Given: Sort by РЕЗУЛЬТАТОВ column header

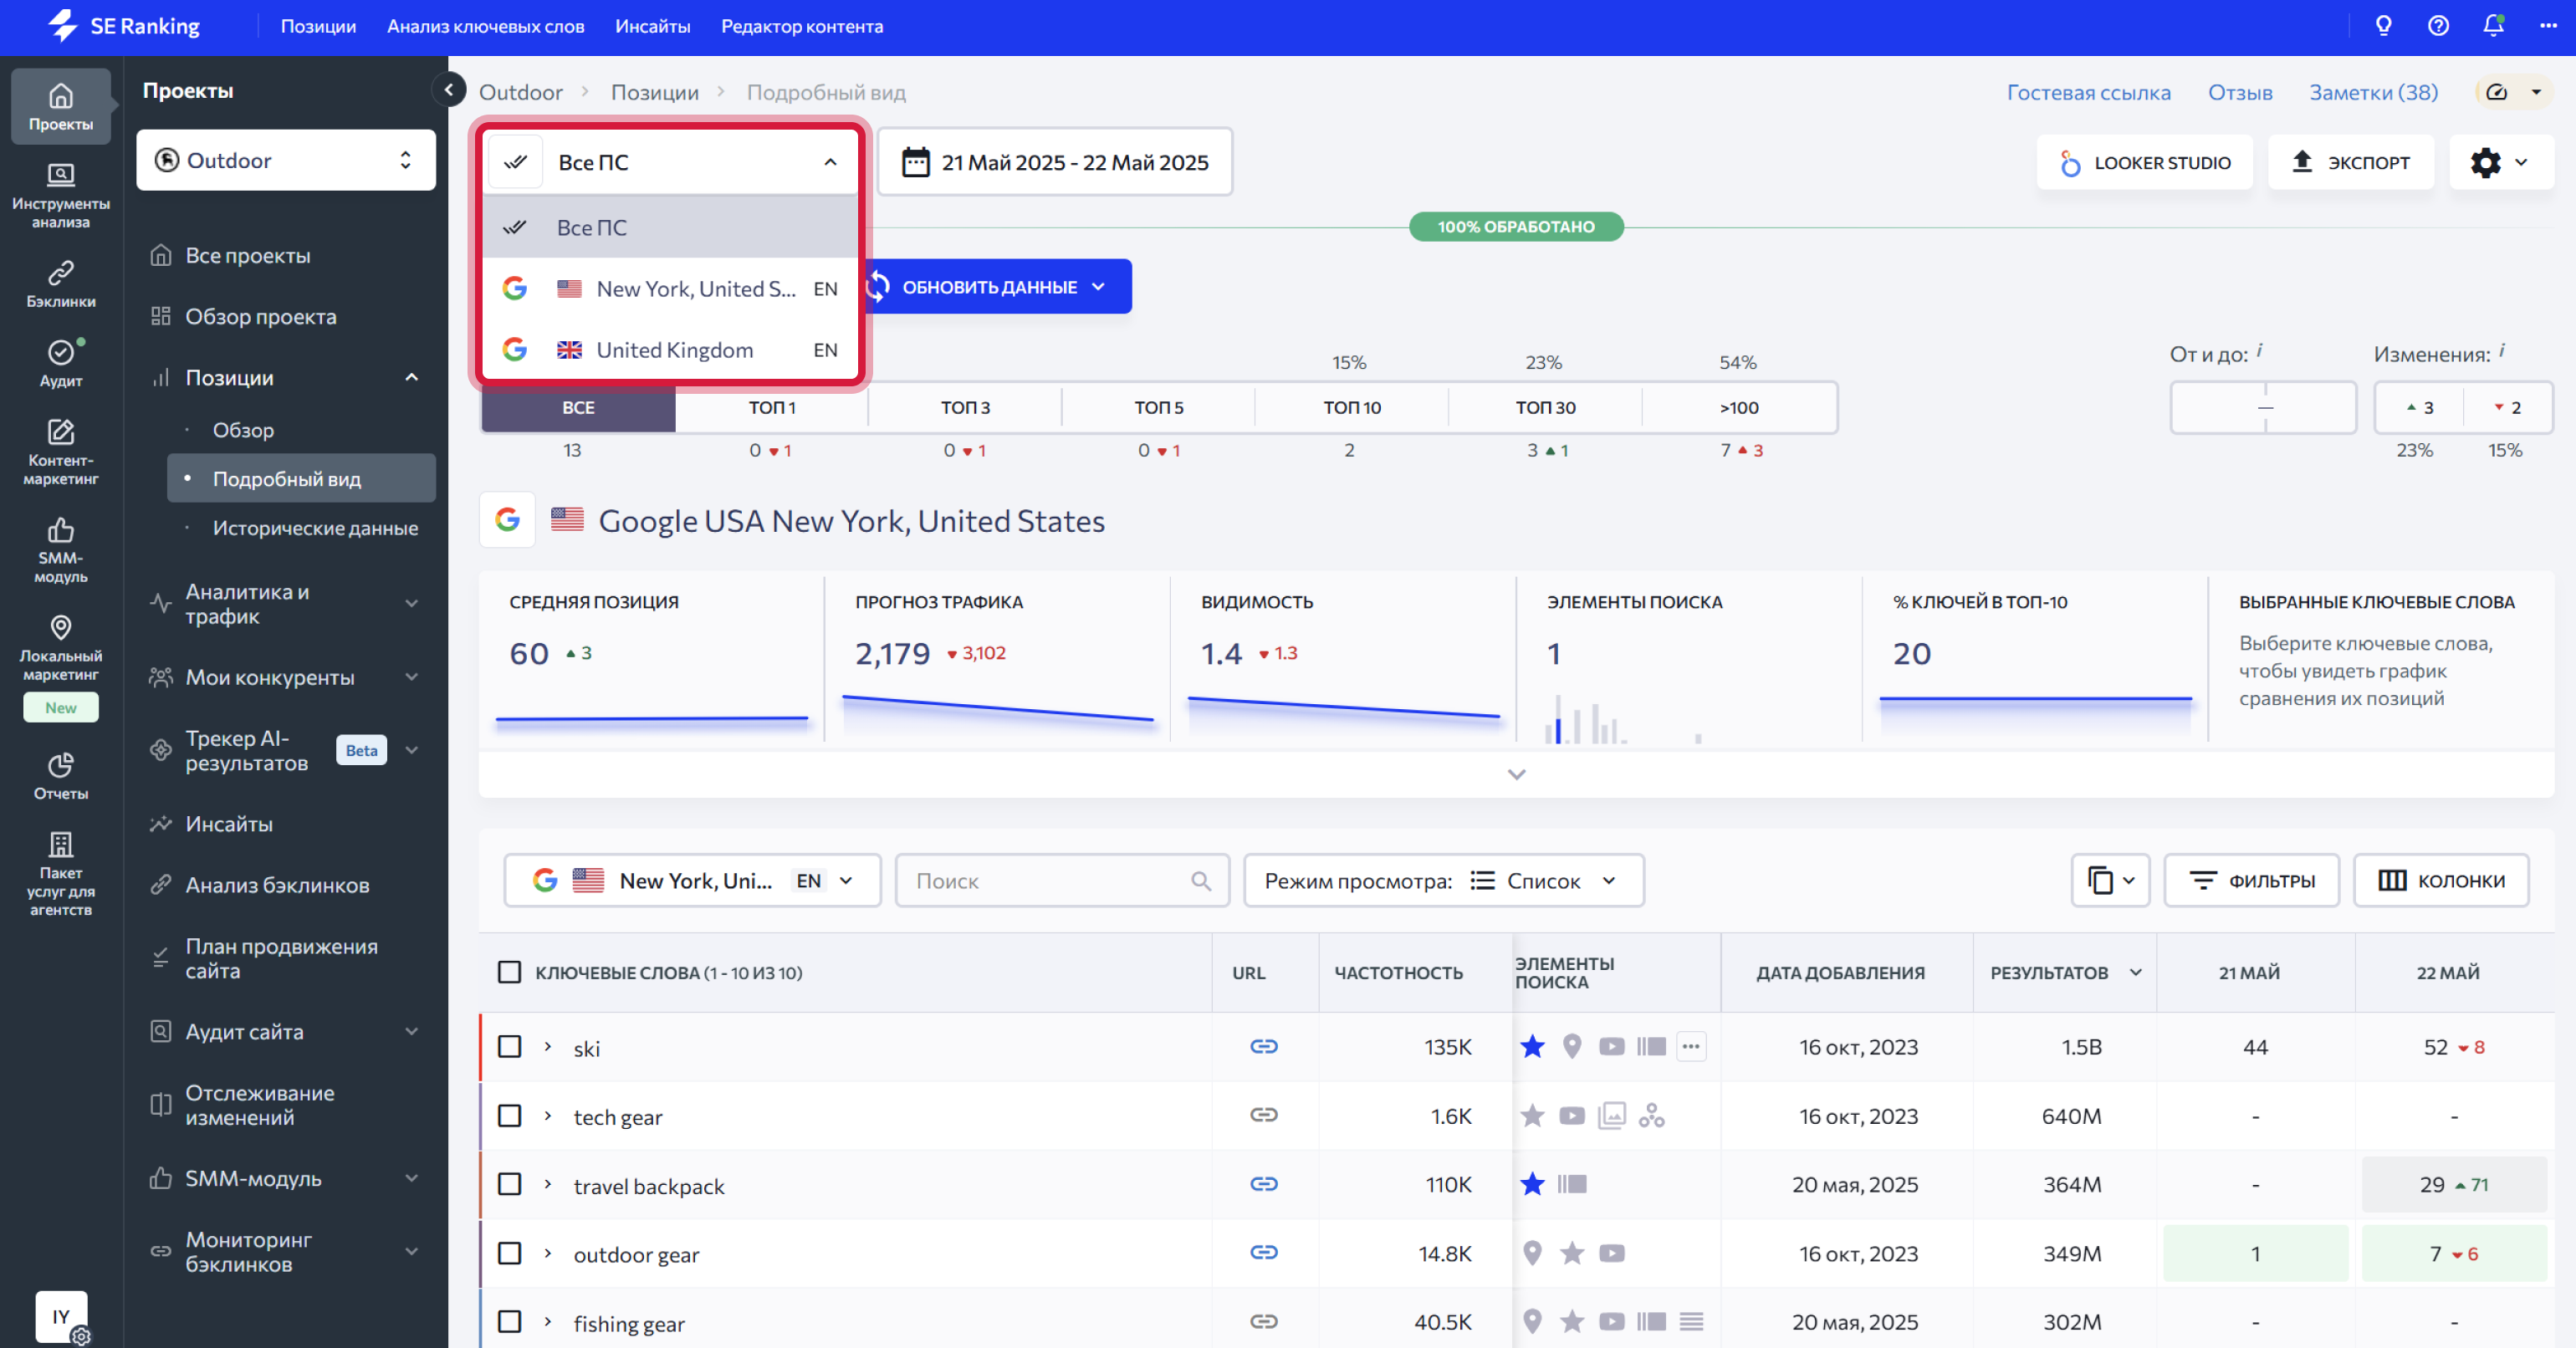Looking at the screenshot, I should tap(2065, 972).
